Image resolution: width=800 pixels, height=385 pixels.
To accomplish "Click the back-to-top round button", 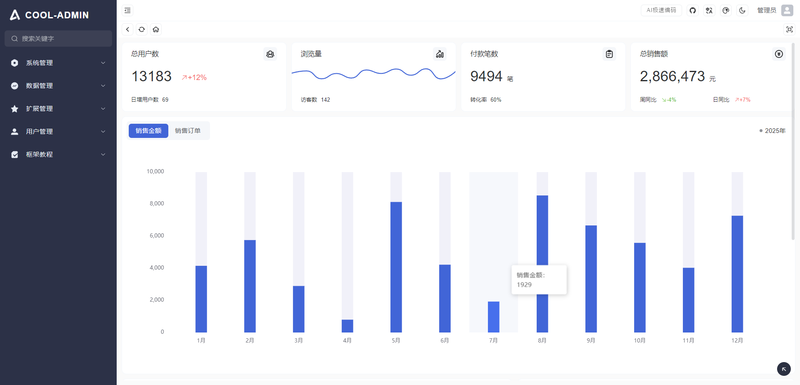I will click(784, 369).
